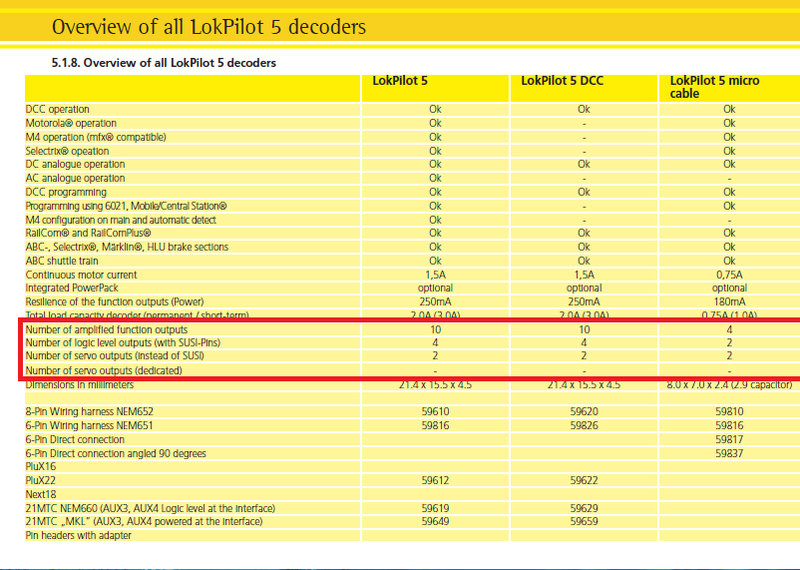Click the logic level outputs value for LokPilot 5 DCC
The height and width of the screenshot is (570, 800).
(584, 342)
